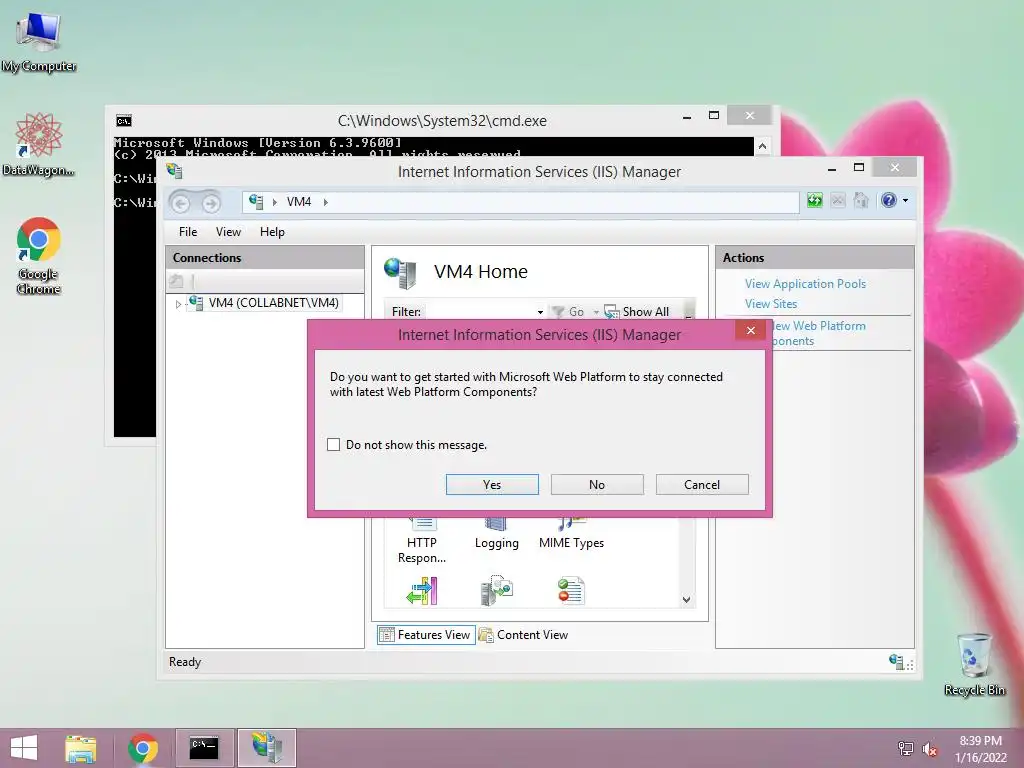Click Show All in the filter bar
The width and height of the screenshot is (1024, 768).
tap(637, 312)
